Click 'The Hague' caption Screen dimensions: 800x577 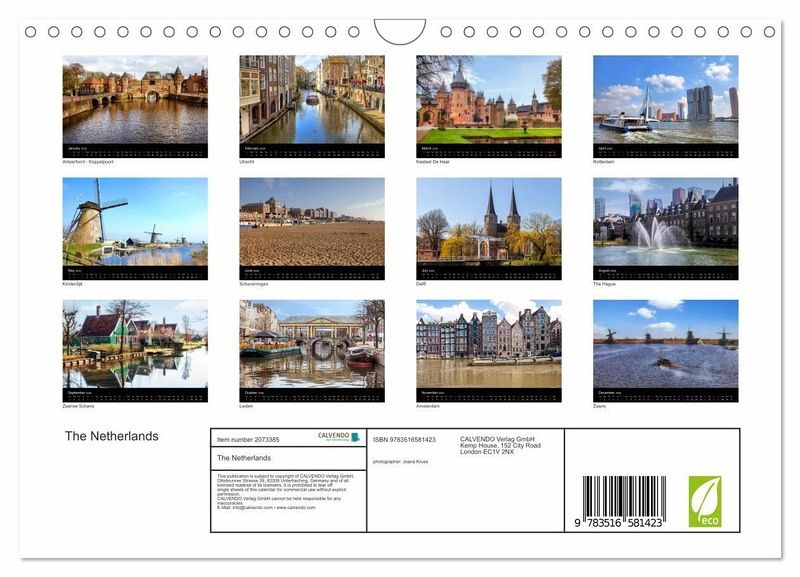604,284
